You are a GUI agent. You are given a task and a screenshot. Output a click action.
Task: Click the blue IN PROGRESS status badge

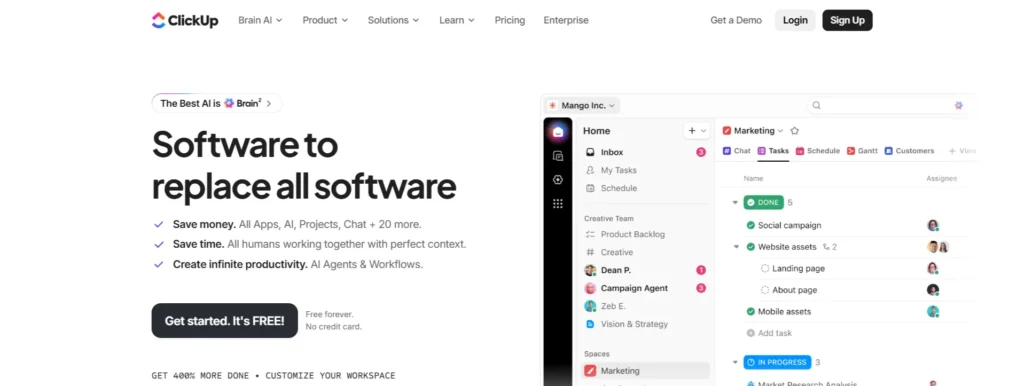point(777,362)
